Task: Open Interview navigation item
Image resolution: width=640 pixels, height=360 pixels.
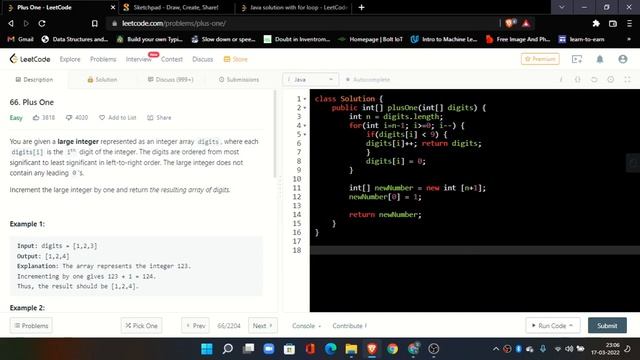Action: coord(139,59)
